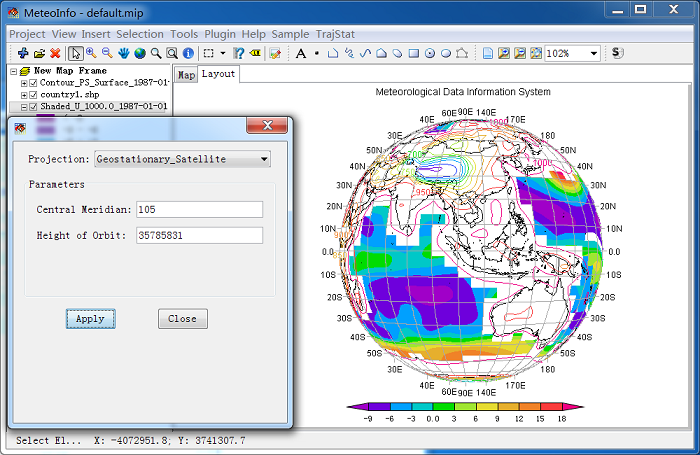Collapse the Shaded_U_1000.0 layer node
The height and width of the screenshot is (455, 700).
pos(24,107)
